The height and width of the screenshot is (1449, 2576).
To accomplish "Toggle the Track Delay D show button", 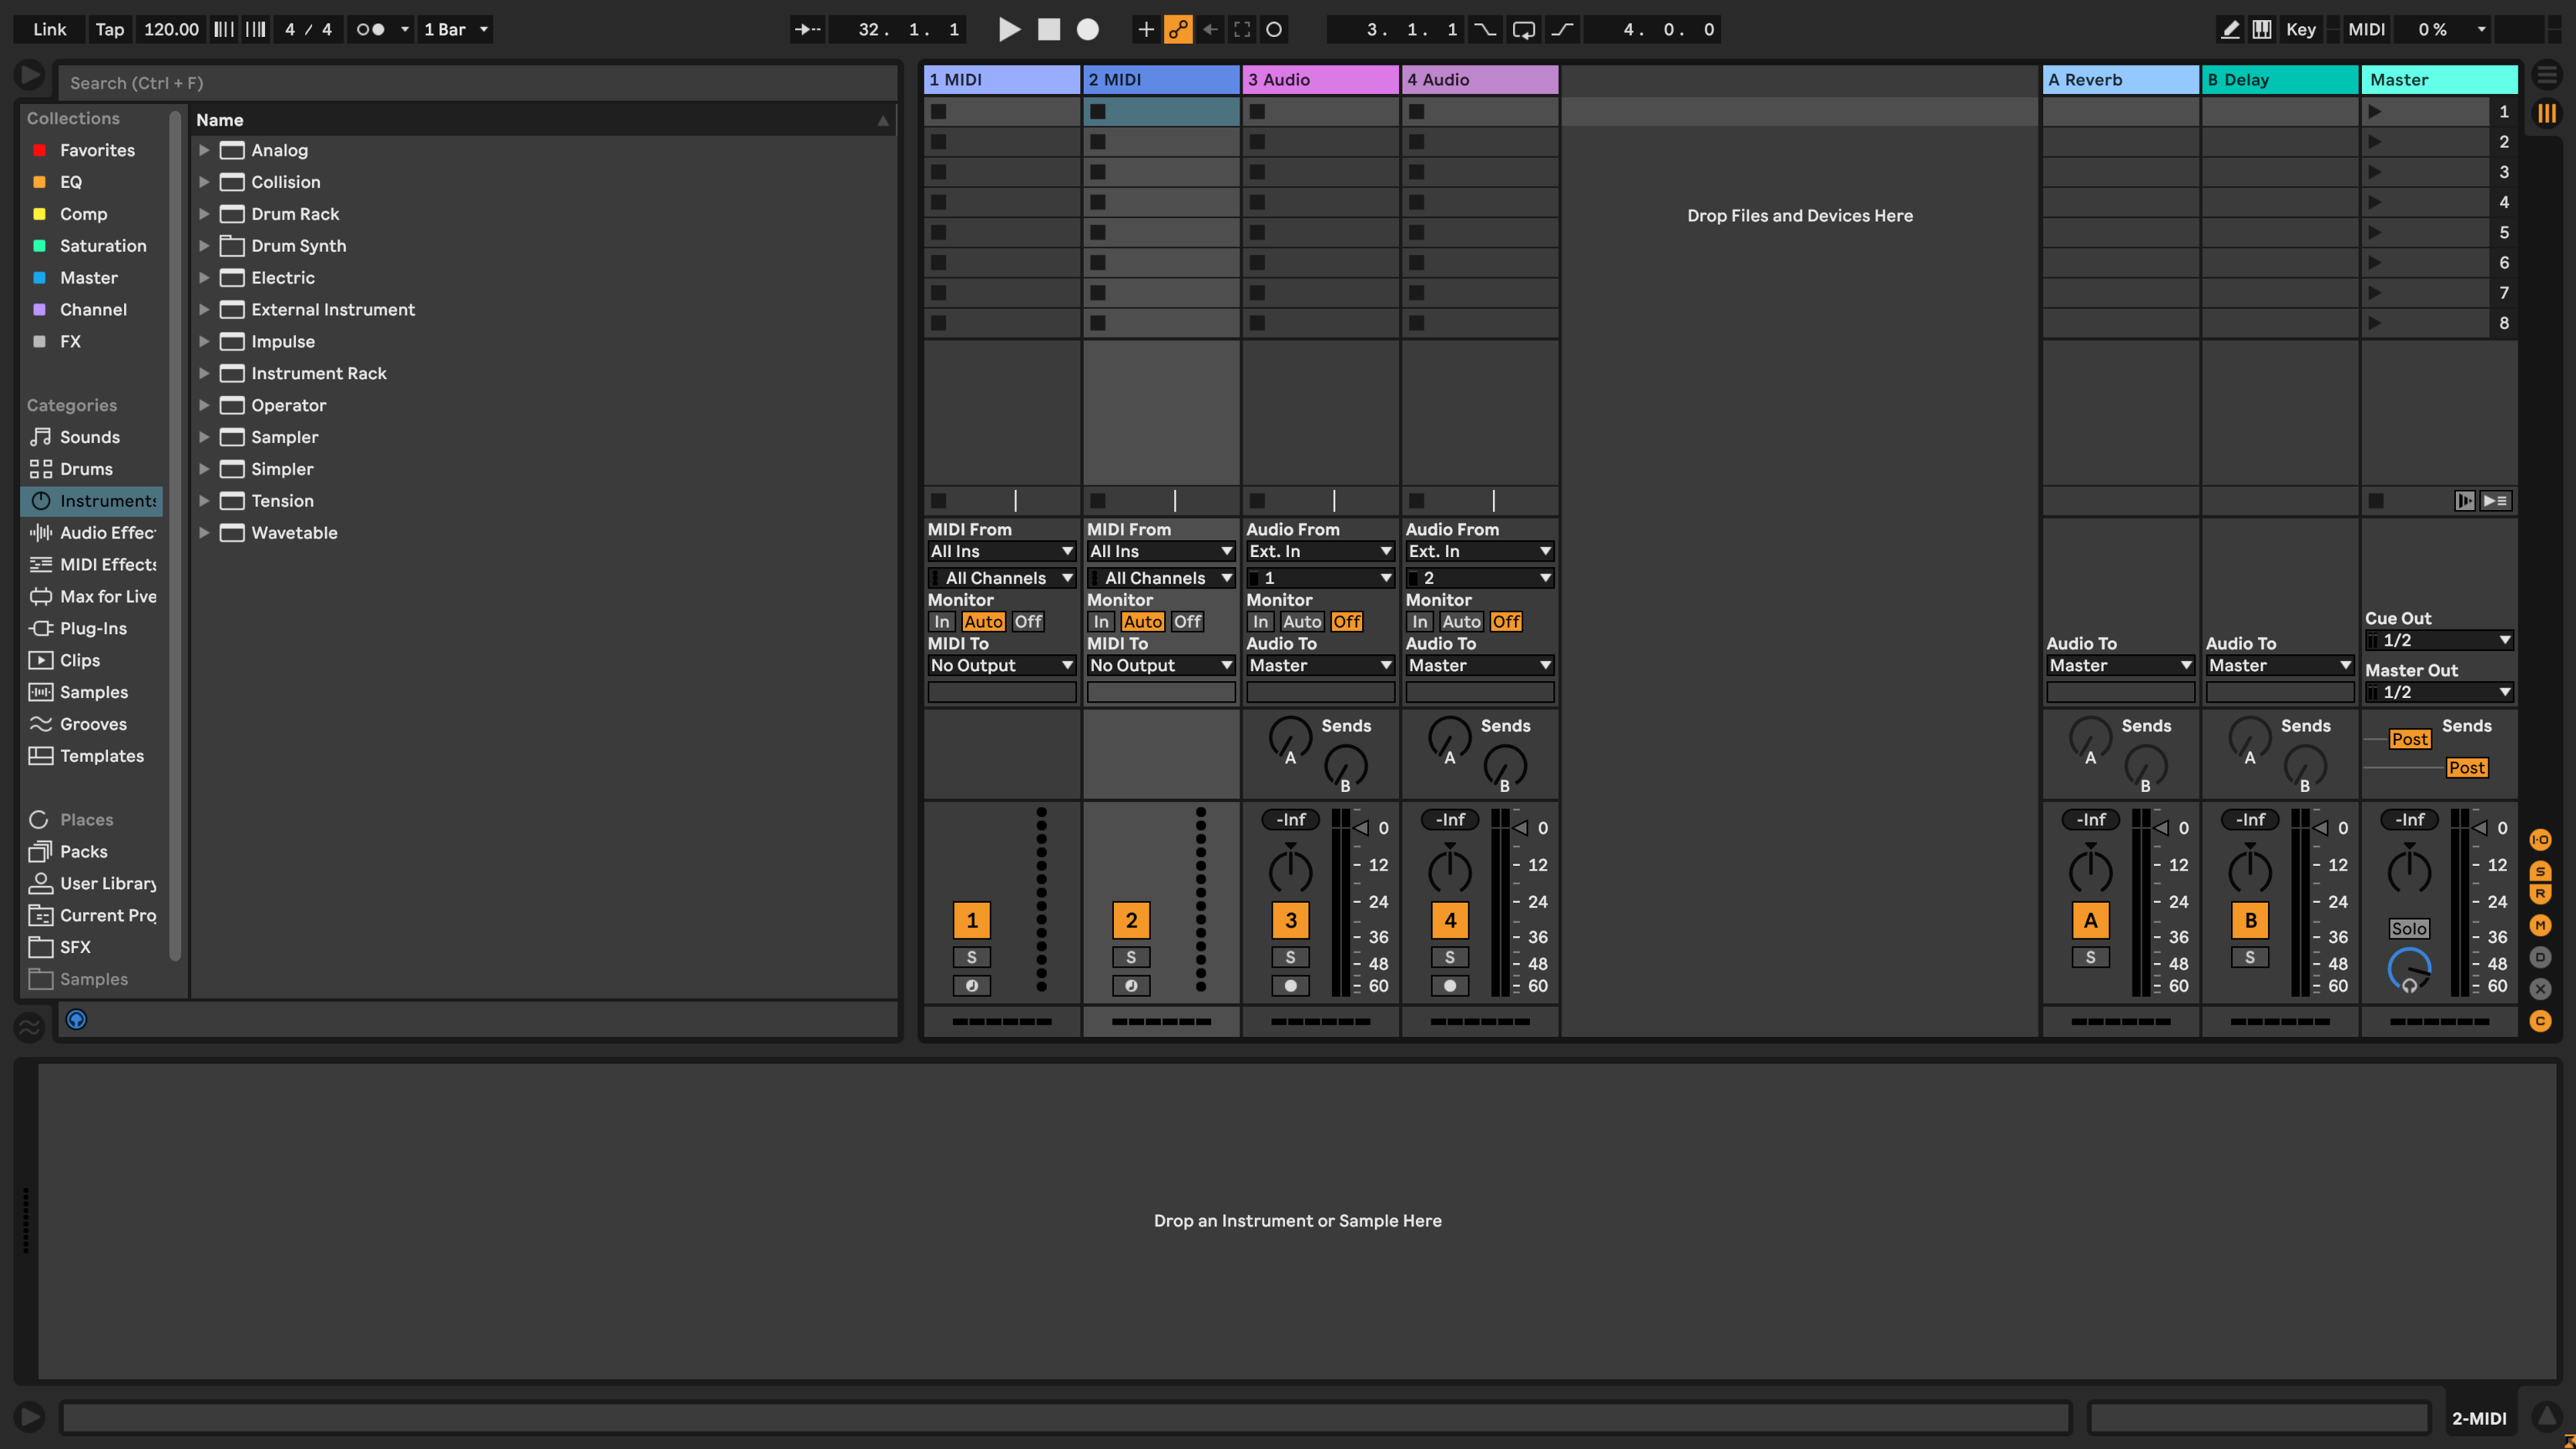I will coord(2540,957).
